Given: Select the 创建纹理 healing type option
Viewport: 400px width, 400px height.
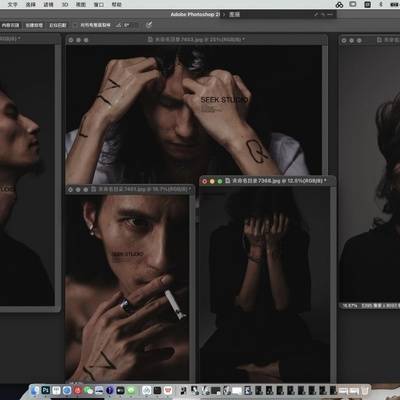Looking at the screenshot, I should pos(34,25).
